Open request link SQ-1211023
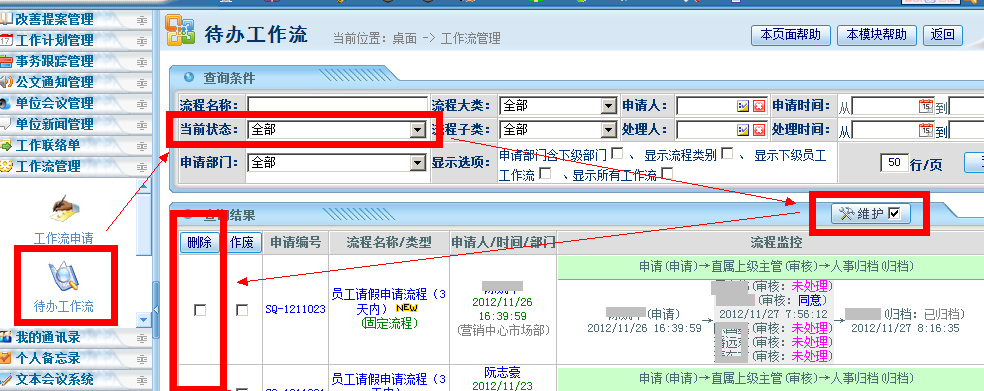This screenshot has height=391, width=984. coord(295,309)
